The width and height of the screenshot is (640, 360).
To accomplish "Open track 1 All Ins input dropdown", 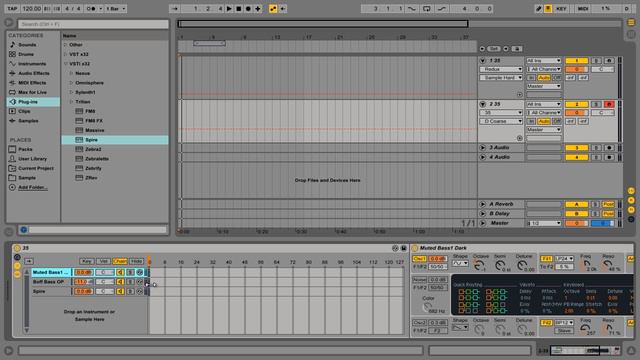I will [x=543, y=61].
